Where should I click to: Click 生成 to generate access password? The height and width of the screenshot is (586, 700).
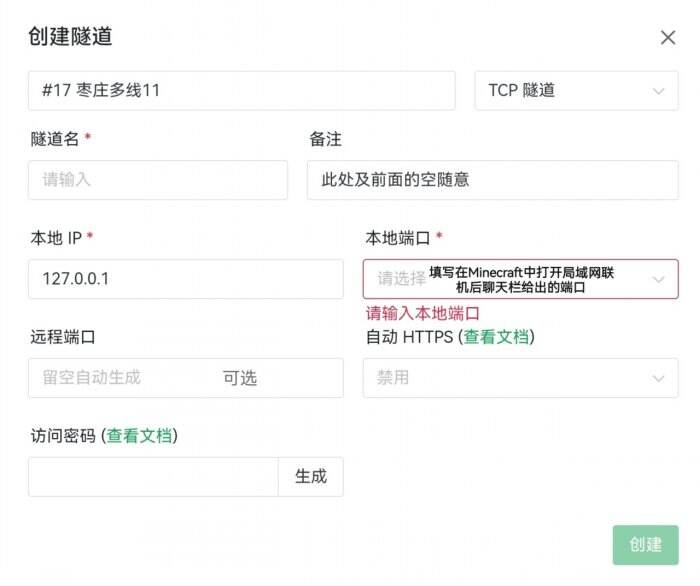tap(311, 477)
